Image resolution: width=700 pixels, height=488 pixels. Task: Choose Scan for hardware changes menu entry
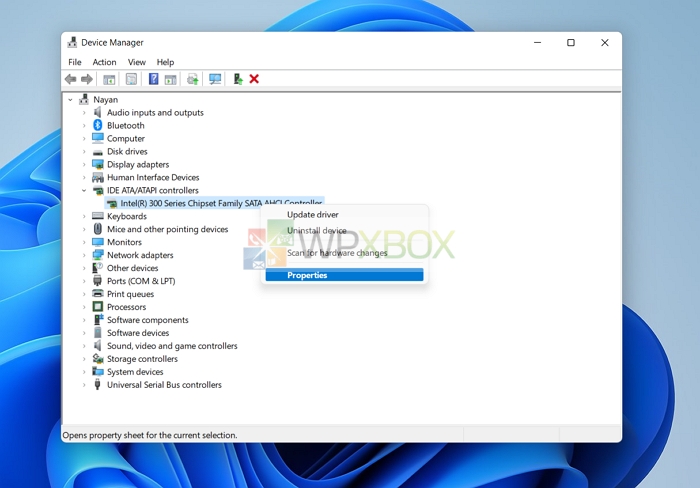click(344, 253)
